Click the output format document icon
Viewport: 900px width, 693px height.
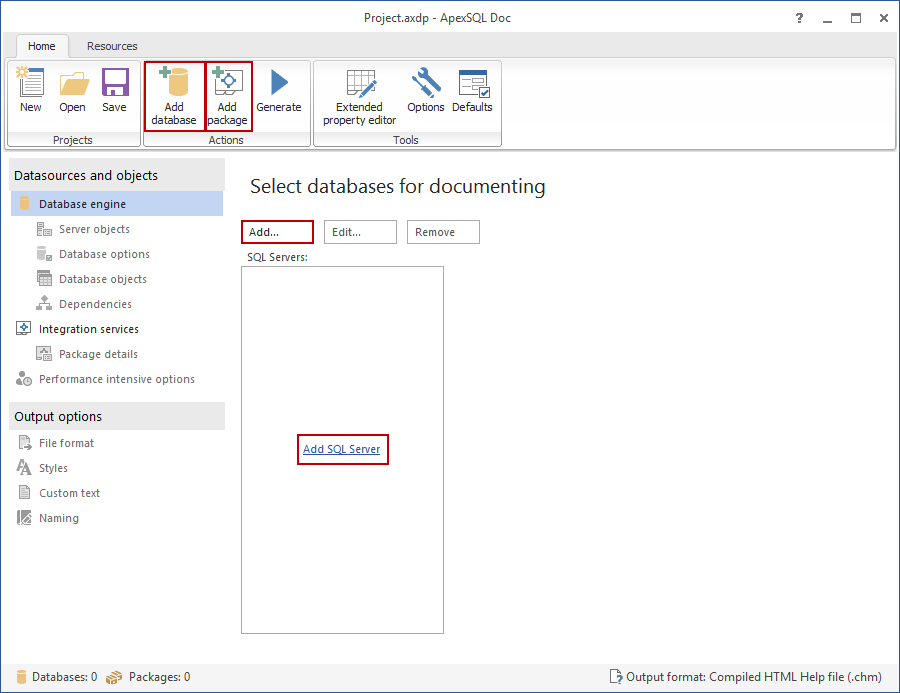click(x=616, y=677)
